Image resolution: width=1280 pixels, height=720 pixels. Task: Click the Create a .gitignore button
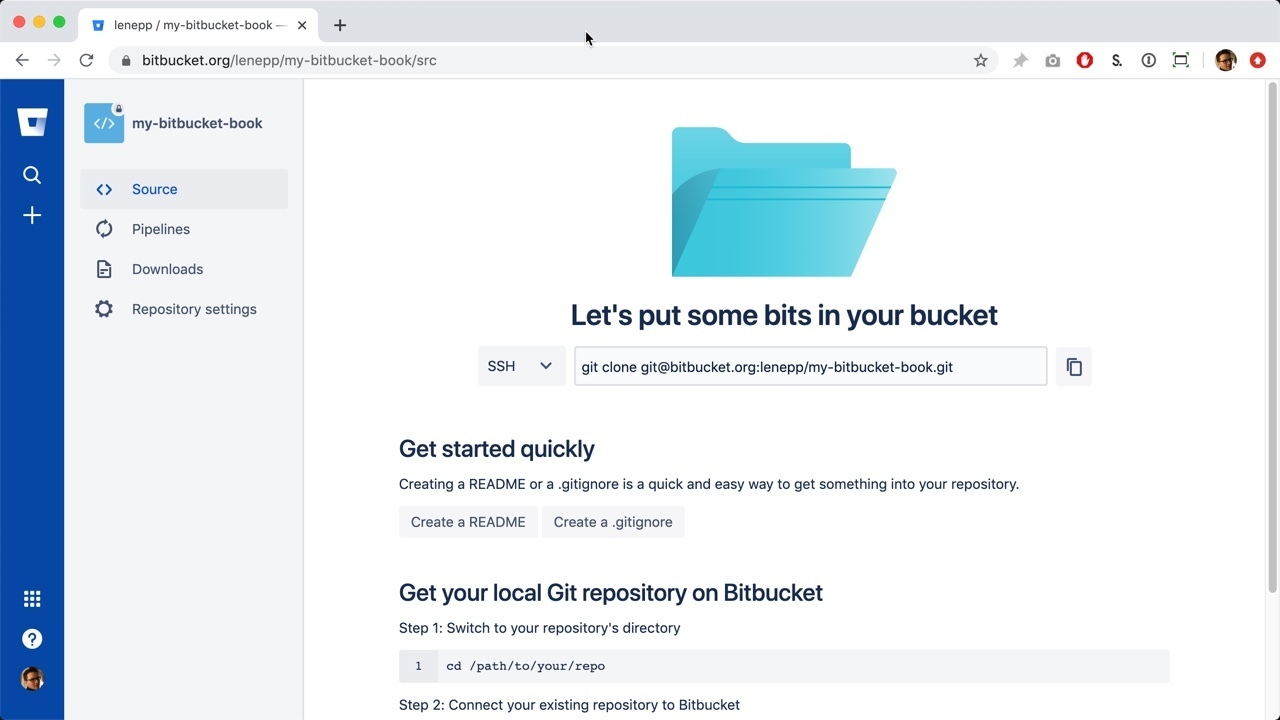tap(613, 522)
